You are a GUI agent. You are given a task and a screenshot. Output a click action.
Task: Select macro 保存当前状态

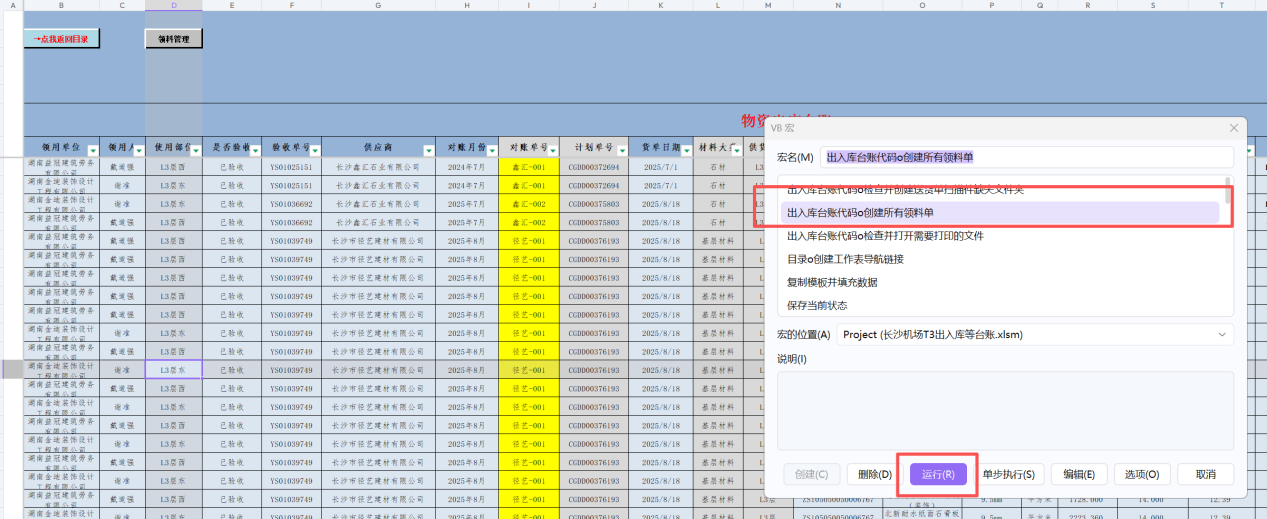(x=999, y=305)
